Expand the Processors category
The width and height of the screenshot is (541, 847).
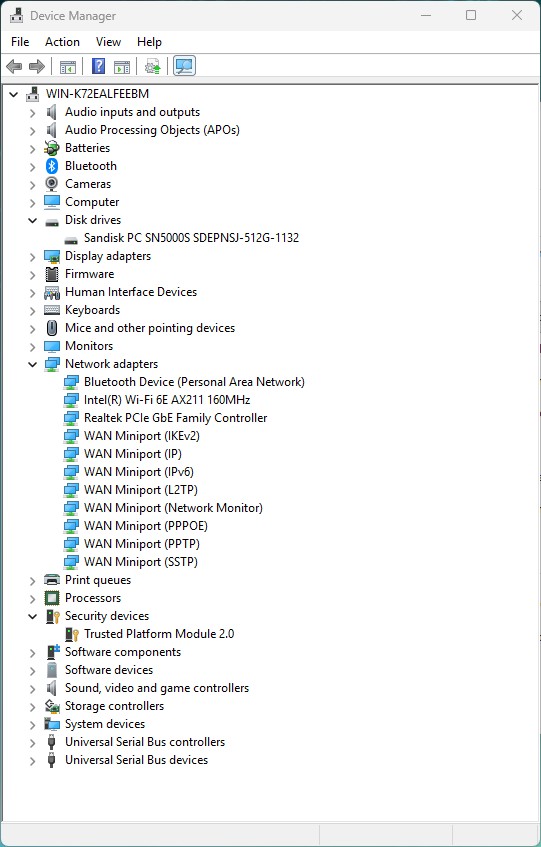click(32, 598)
